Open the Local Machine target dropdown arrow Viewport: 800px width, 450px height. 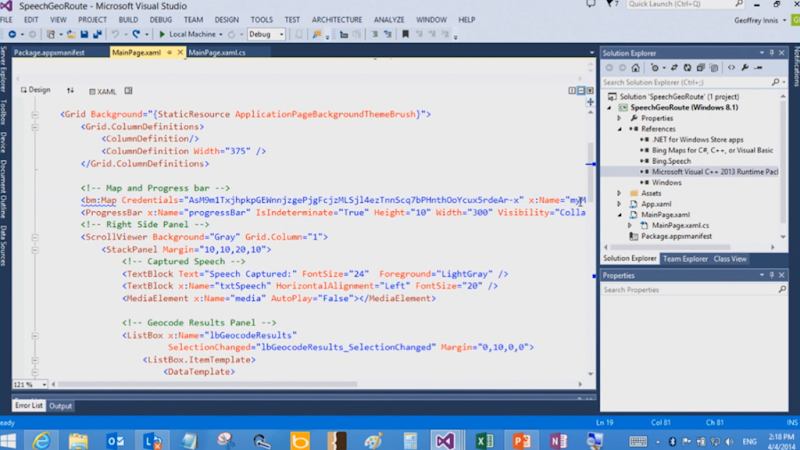(x=221, y=35)
